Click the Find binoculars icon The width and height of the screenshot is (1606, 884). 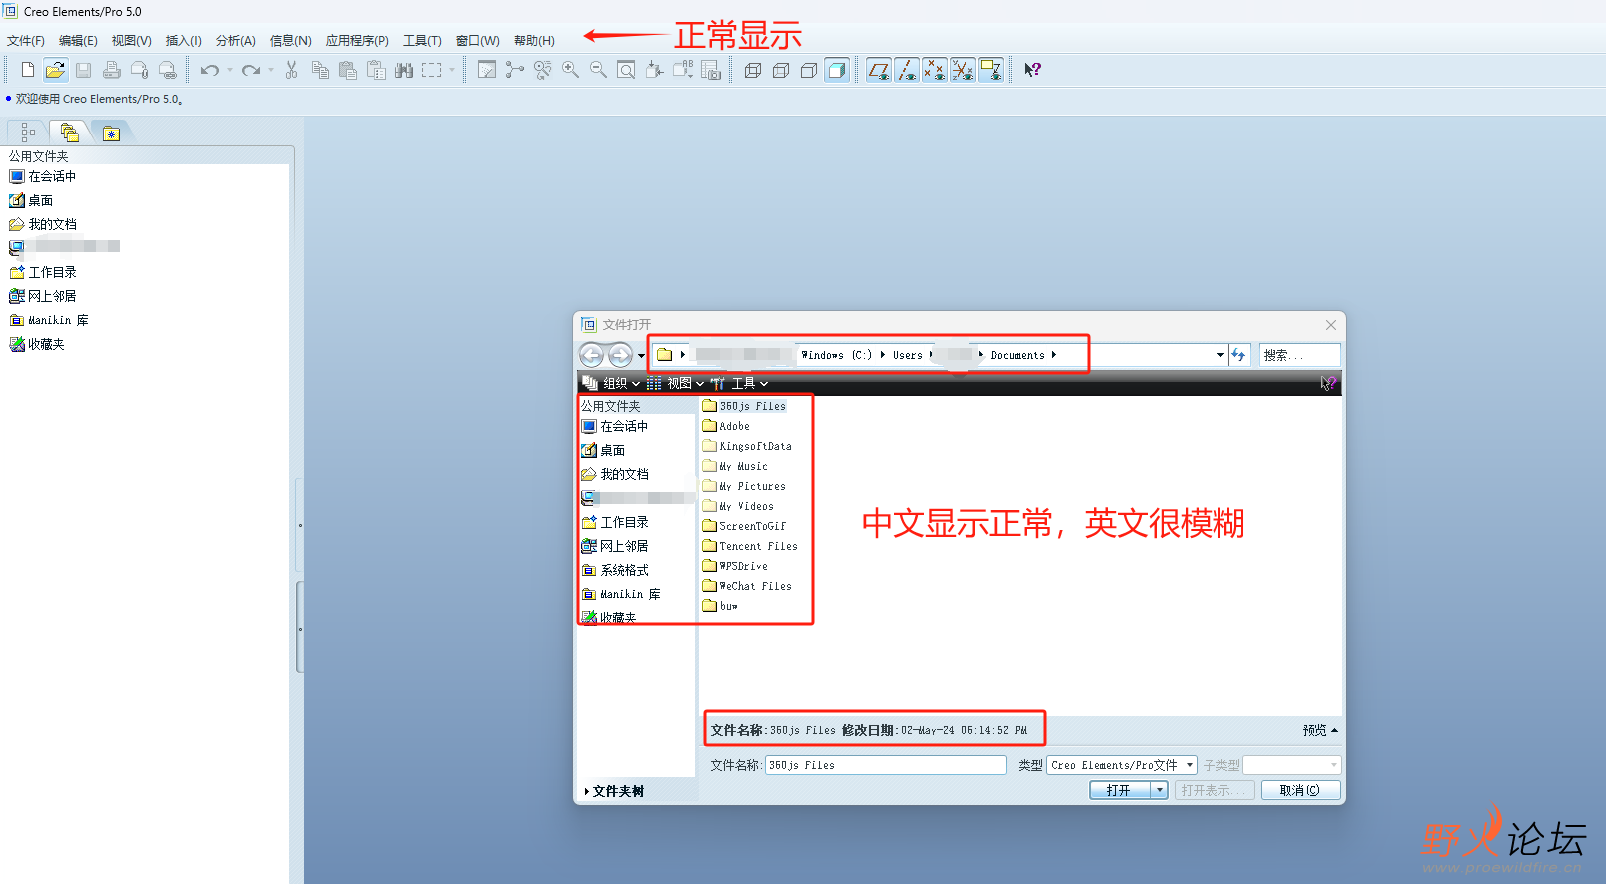404,70
